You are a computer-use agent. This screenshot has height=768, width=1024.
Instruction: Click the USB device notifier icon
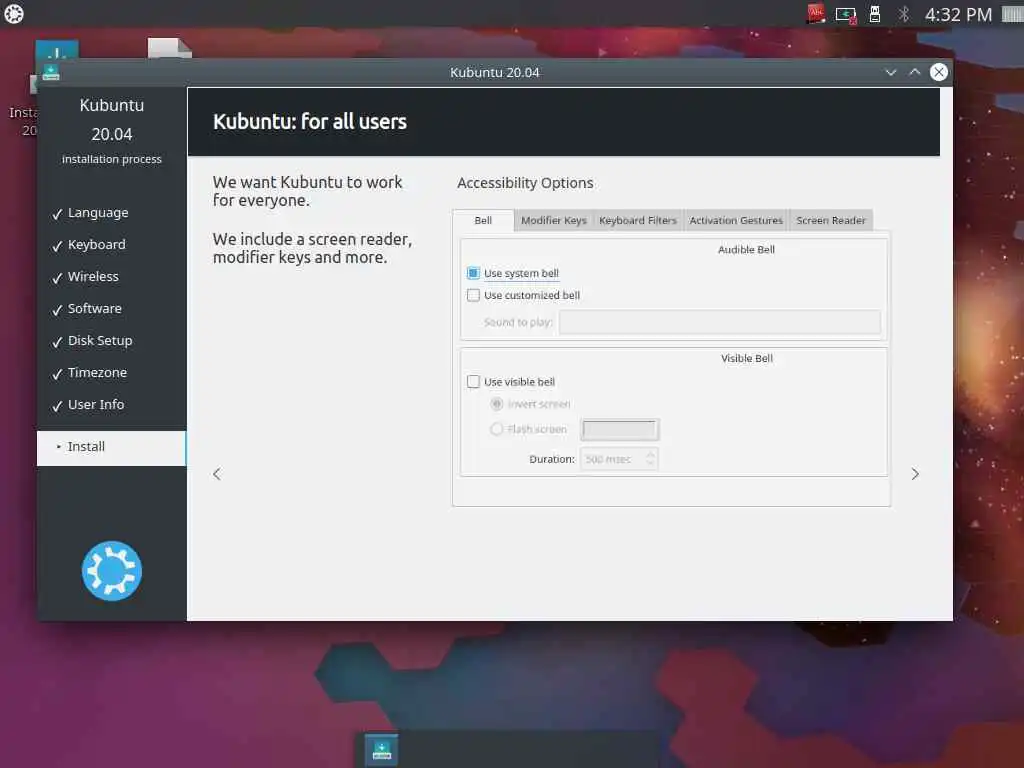[875, 14]
